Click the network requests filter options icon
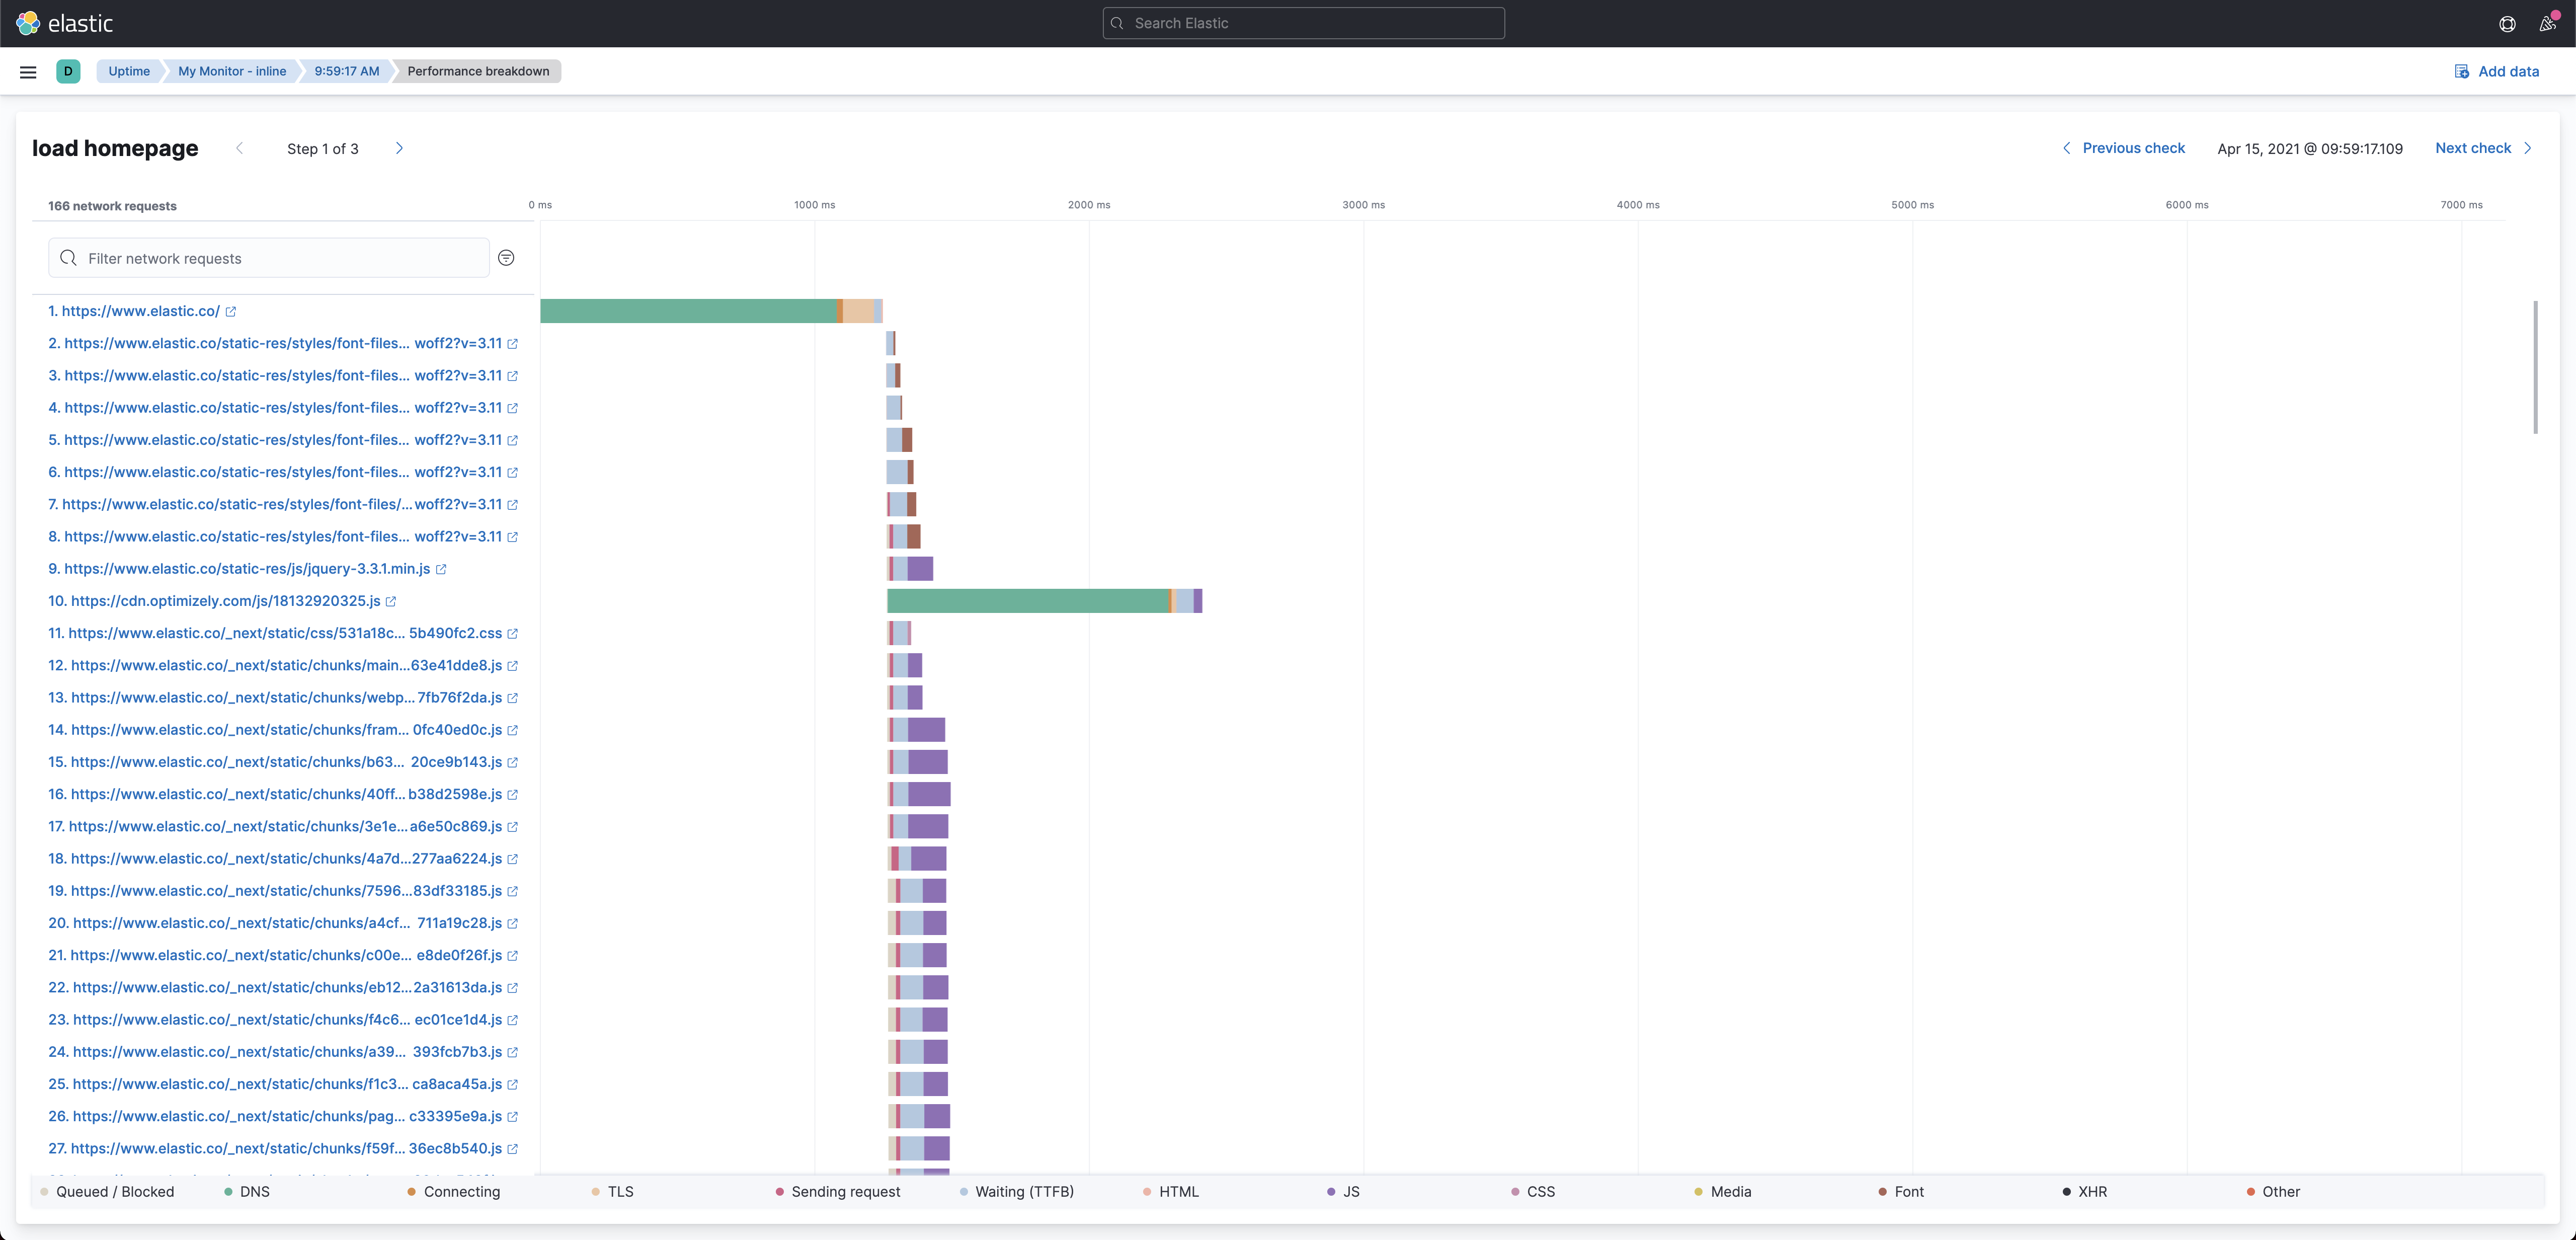Image resolution: width=2576 pixels, height=1240 pixels. click(506, 258)
